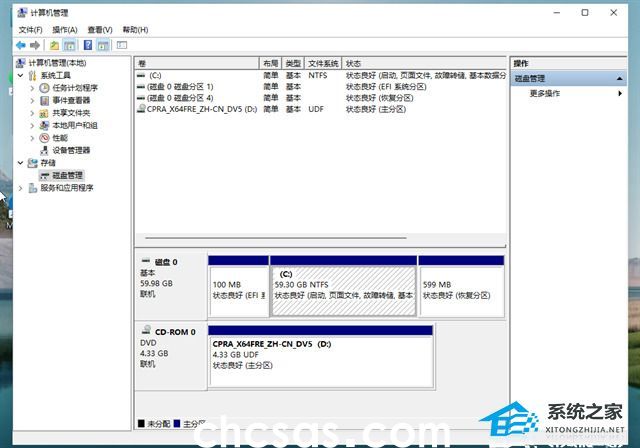The height and width of the screenshot is (448, 640).
Task: Open the 查看(V) menu
Action: pos(100,30)
